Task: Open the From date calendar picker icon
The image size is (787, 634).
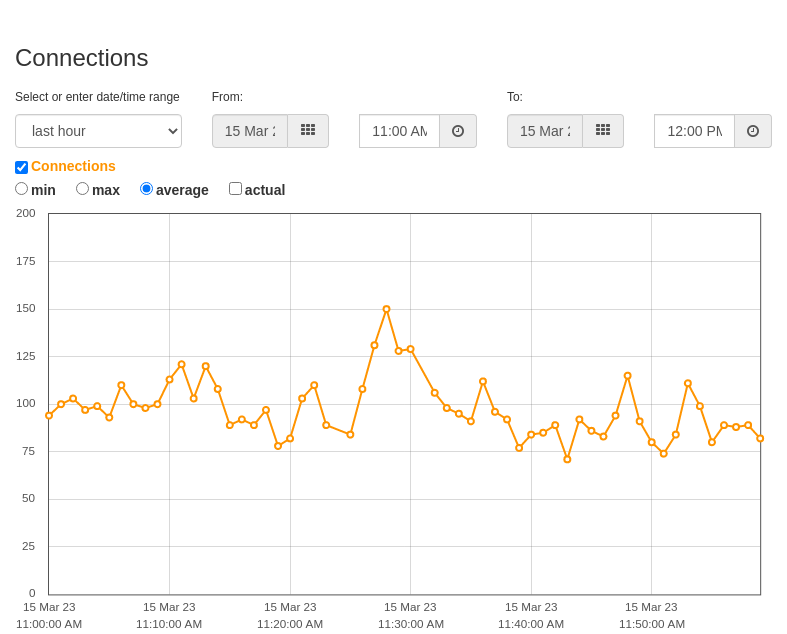Action: (x=308, y=131)
